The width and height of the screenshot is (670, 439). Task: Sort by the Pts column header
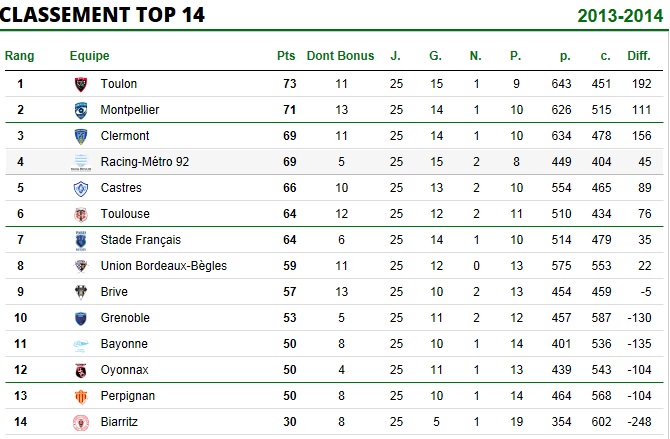tap(286, 56)
